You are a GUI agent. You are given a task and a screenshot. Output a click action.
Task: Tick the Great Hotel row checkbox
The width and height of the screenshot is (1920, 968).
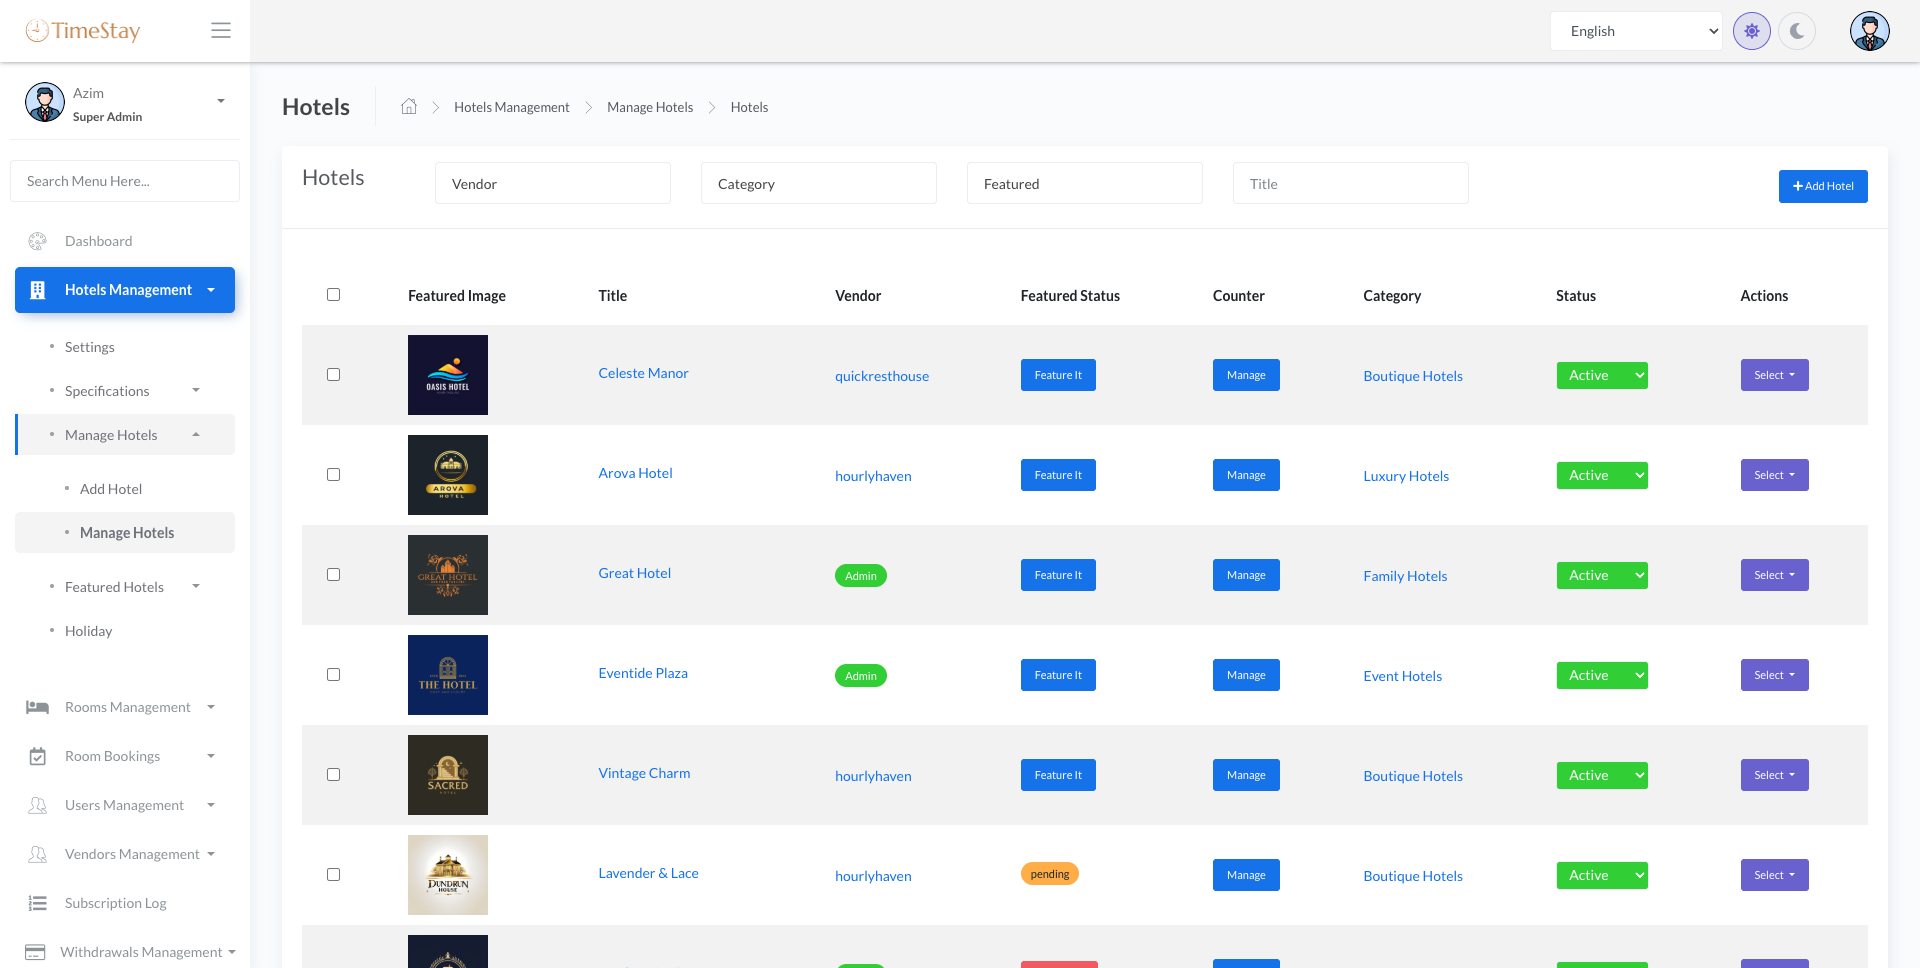[333, 575]
